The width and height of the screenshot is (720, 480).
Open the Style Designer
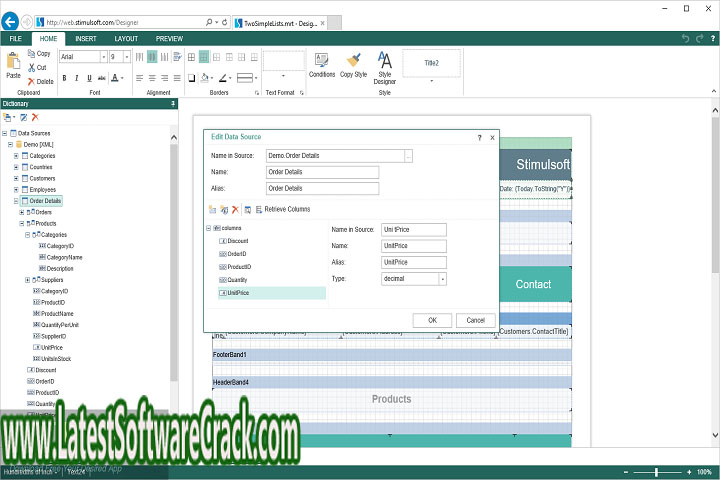click(384, 68)
